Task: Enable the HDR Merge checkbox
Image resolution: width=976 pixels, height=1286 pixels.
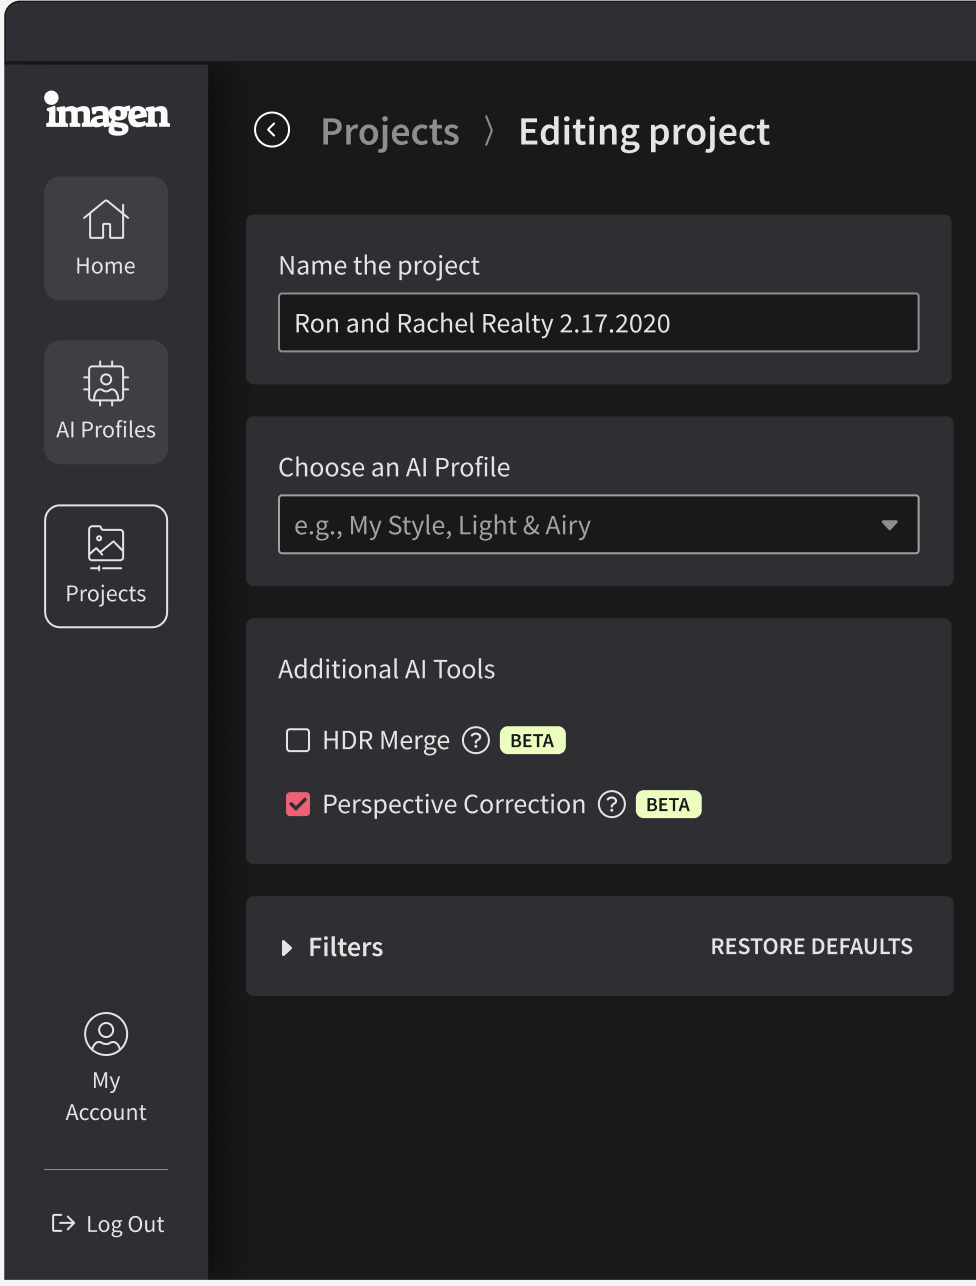Action: [298, 740]
